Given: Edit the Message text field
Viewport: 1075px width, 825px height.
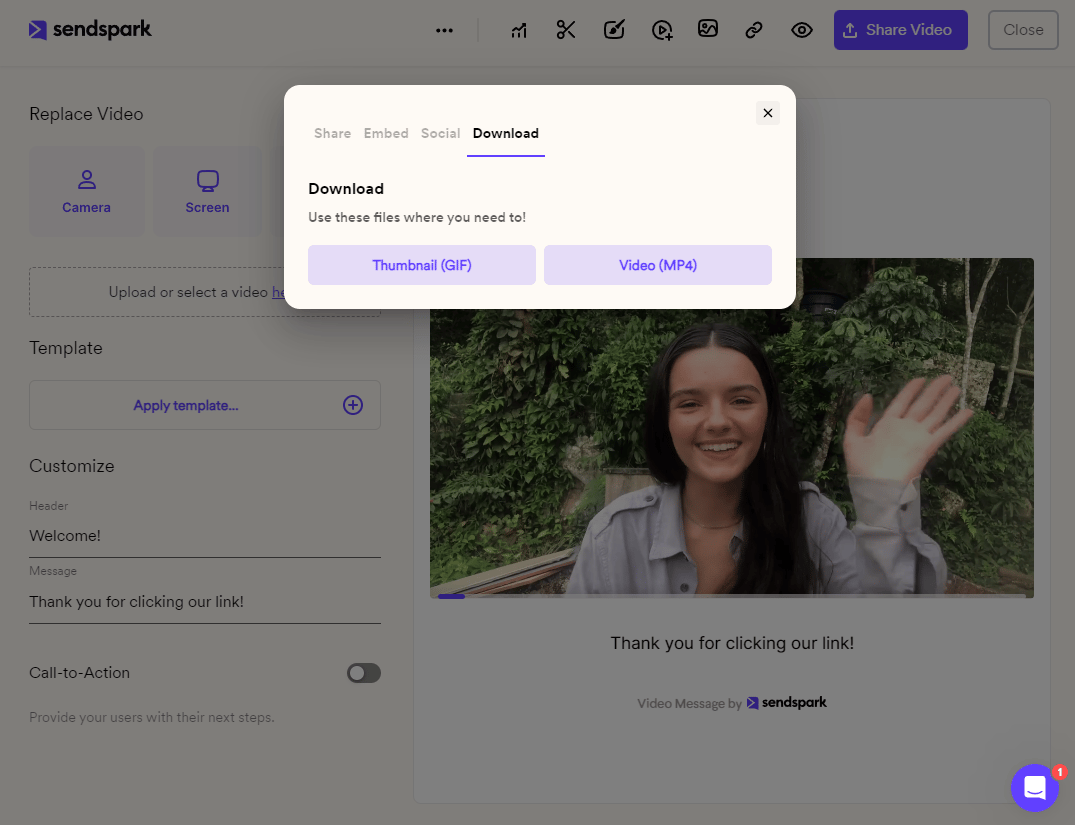Looking at the screenshot, I should (x=204, y=601).
